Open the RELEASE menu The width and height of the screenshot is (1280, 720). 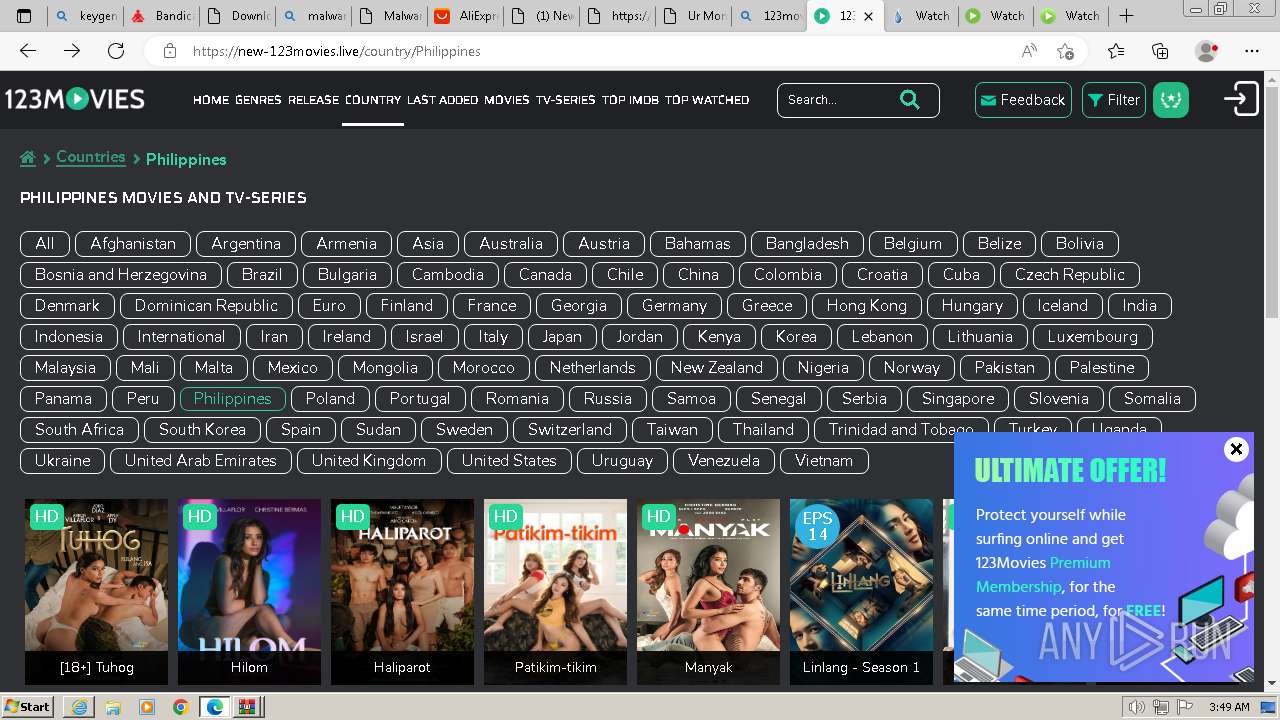314,99
